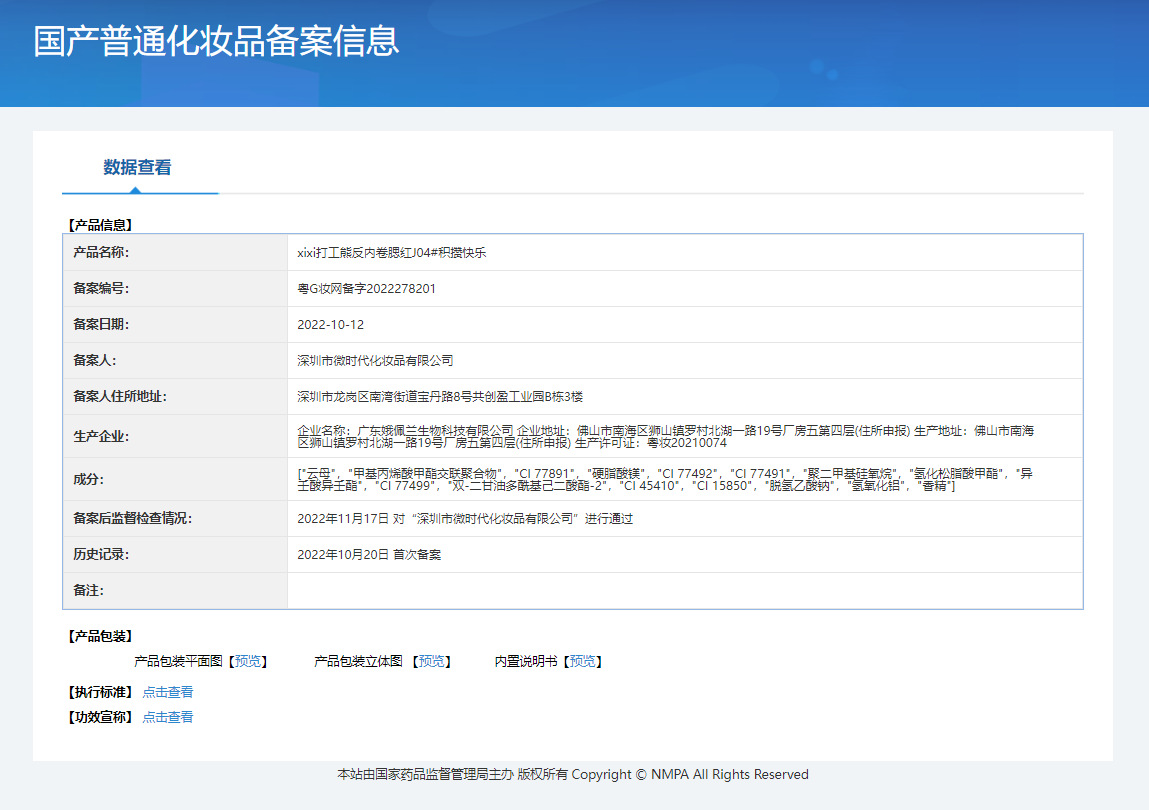Open the 内置说明书 preview link
This screenshot has height=810, width=1149.
[x=583, y=661]
